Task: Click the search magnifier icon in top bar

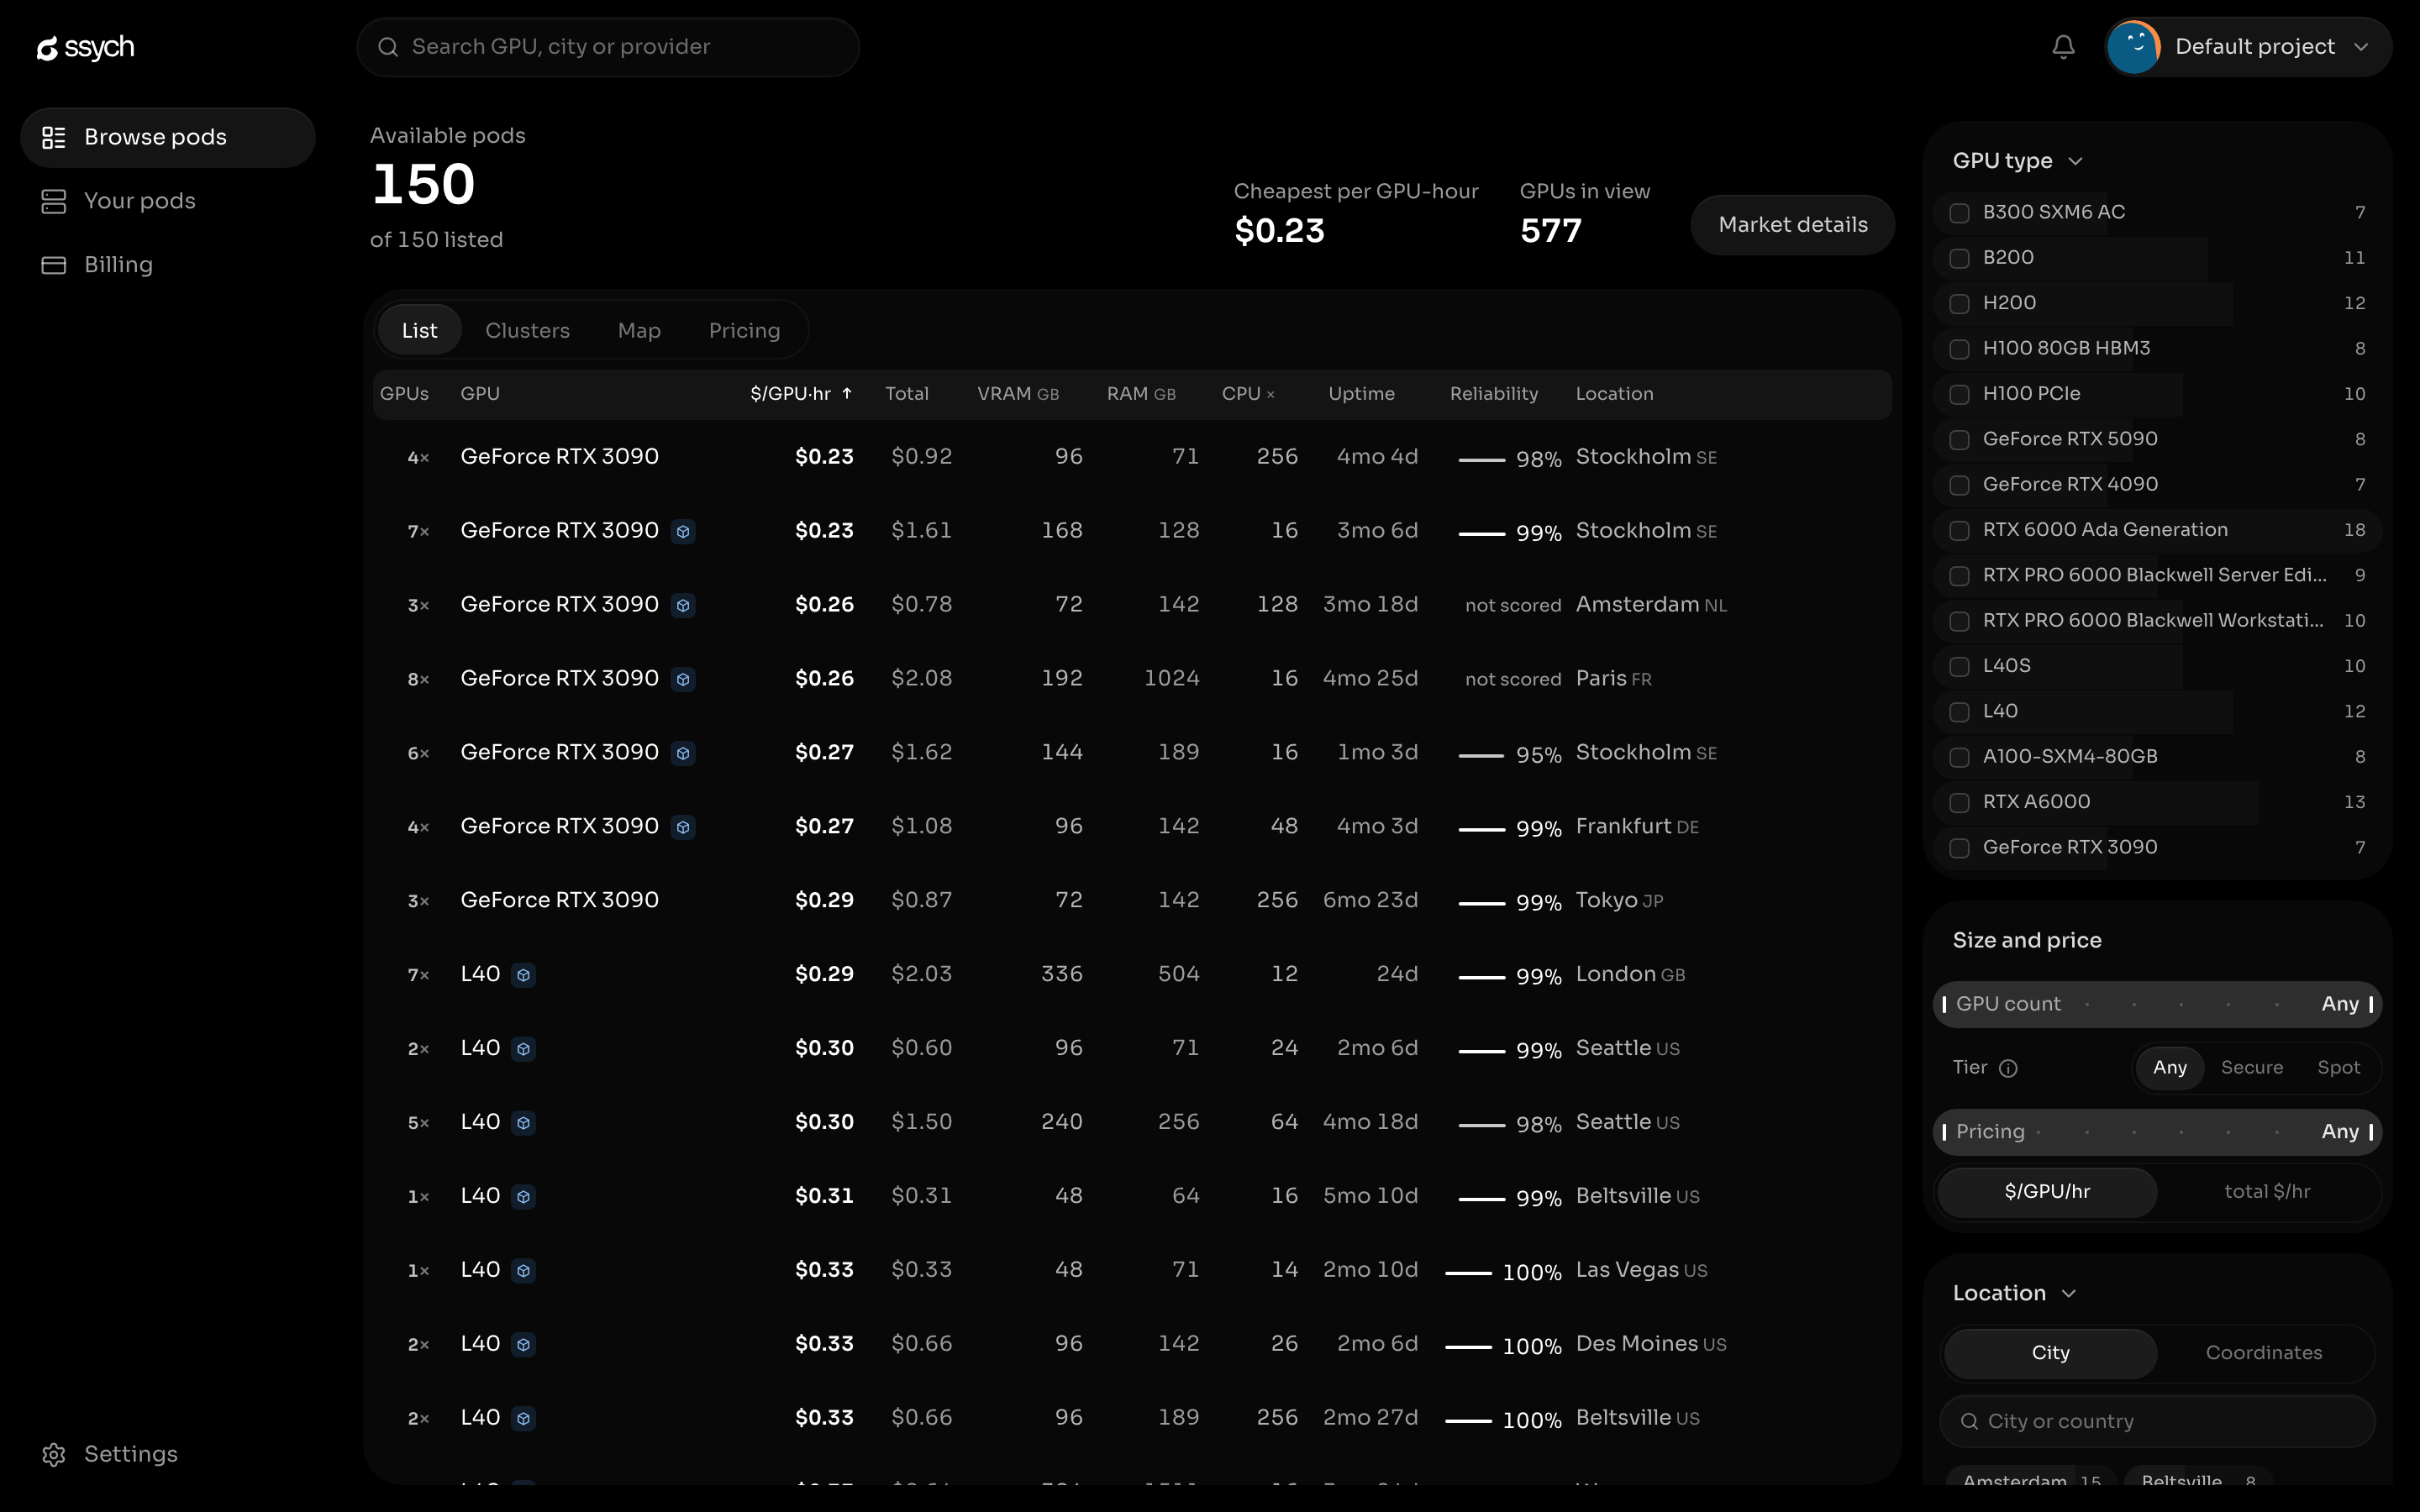Action: 388,47
